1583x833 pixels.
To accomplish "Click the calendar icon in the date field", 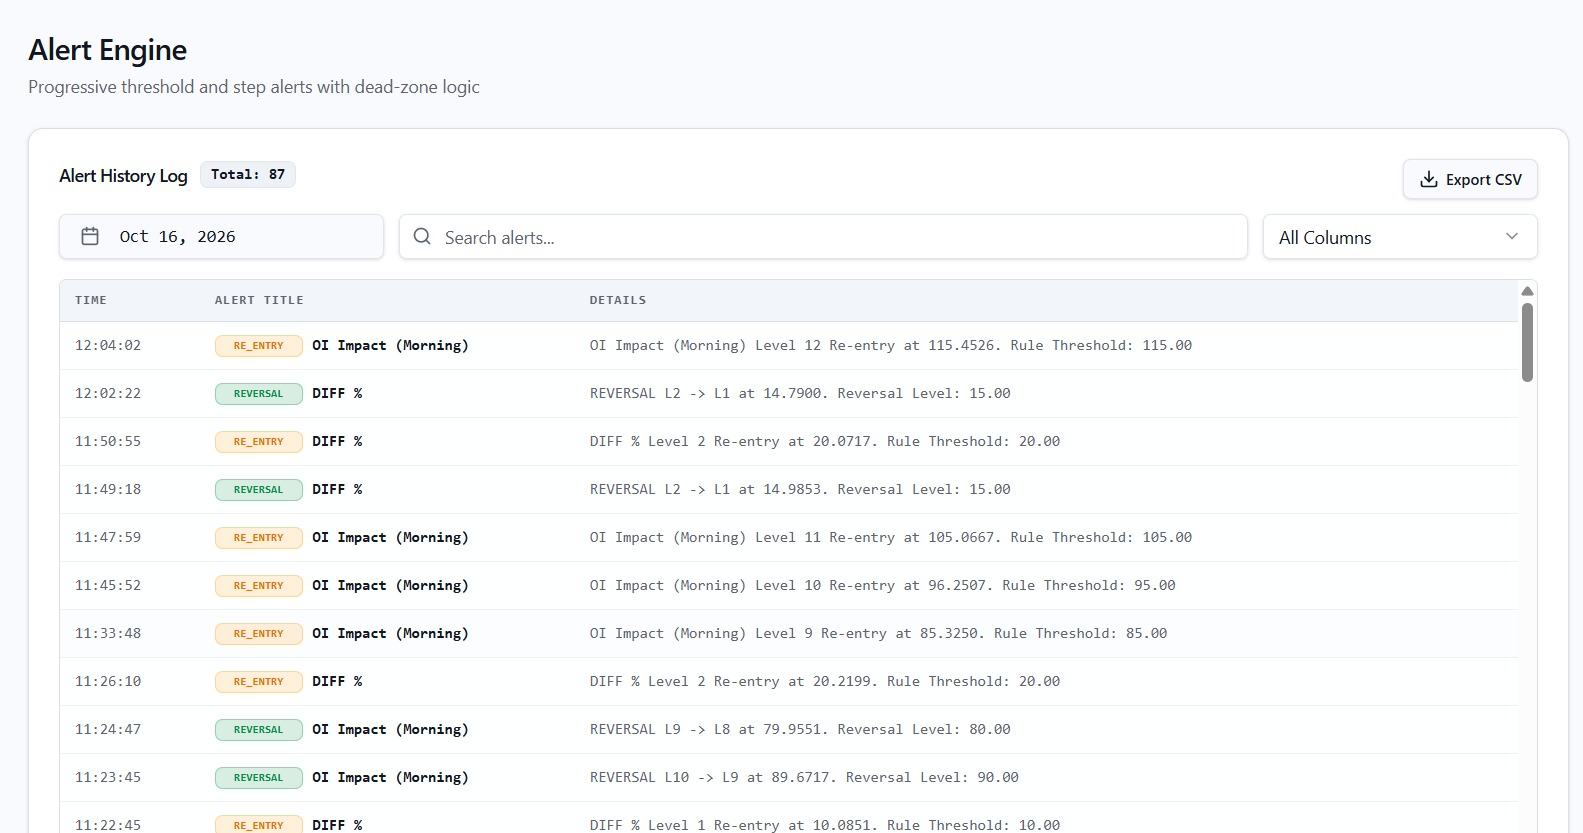I will tap(90, 237).
